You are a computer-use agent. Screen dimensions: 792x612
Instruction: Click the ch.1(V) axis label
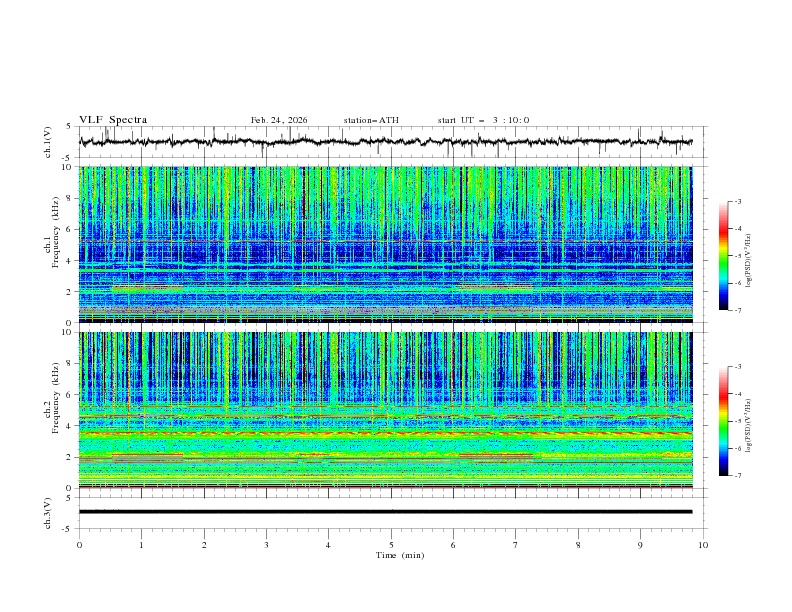[x=48, y=142]
